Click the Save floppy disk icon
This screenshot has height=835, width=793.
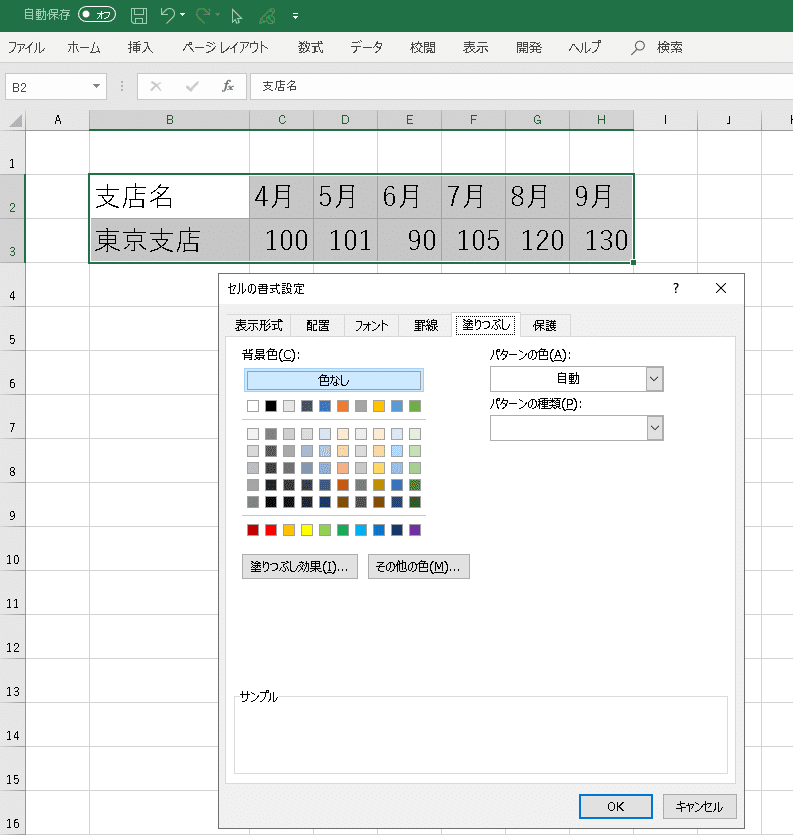(x=139, y=15)
